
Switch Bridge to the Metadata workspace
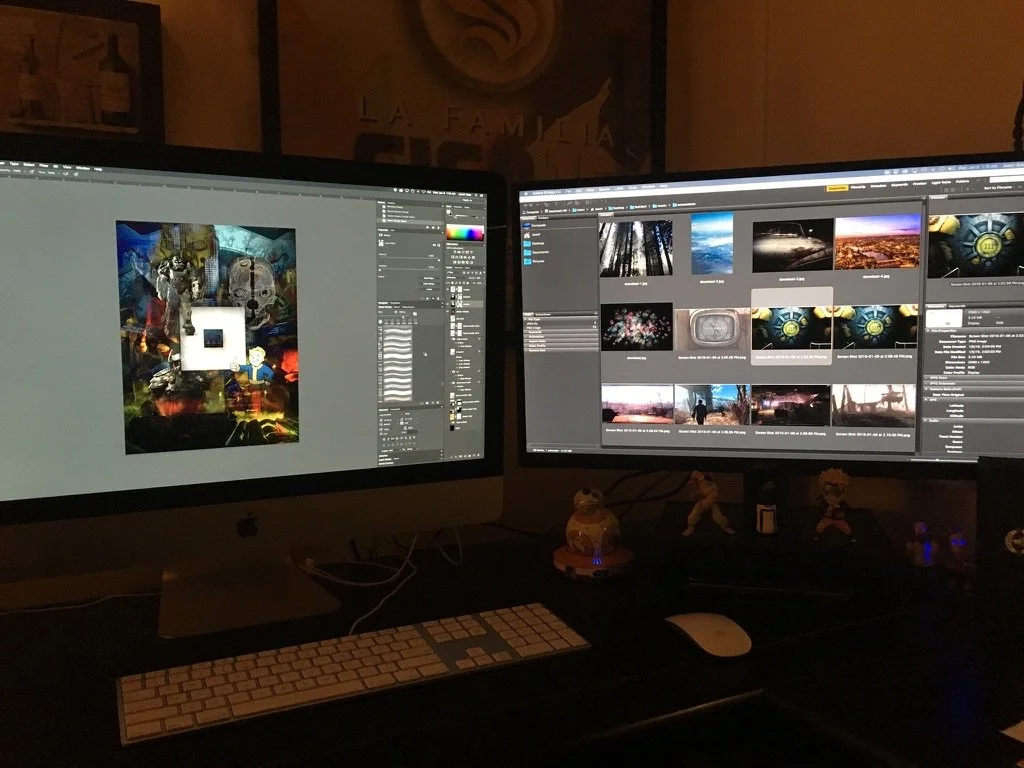tap(878, 185)
